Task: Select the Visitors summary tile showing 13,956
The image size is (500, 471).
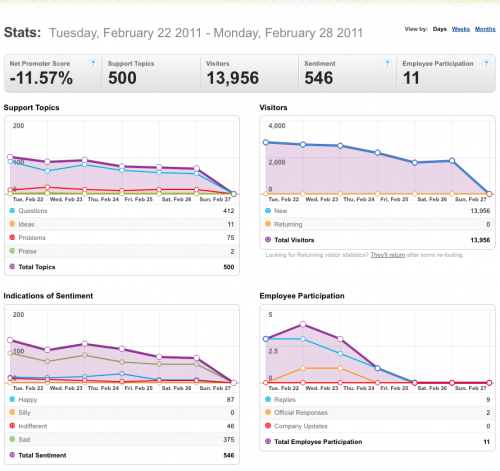Action: pos(249,74)
